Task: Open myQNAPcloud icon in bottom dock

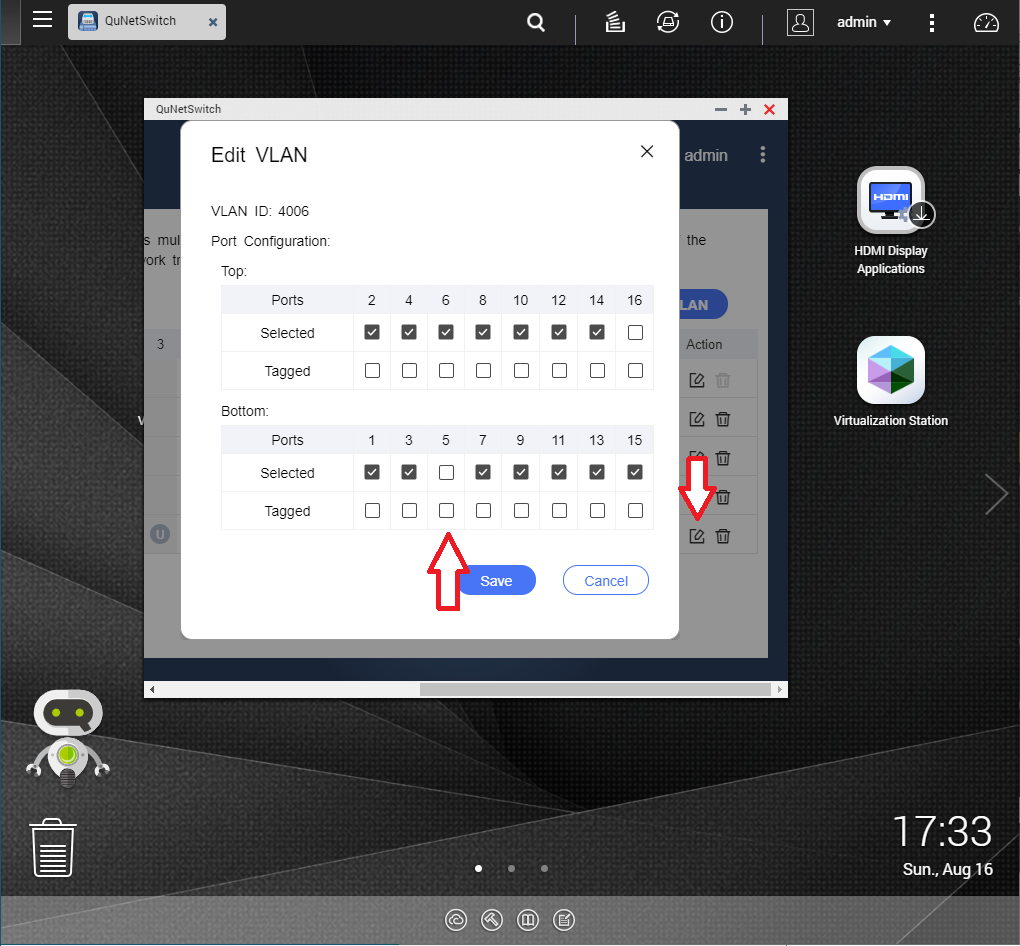Action: click(456, 920)
